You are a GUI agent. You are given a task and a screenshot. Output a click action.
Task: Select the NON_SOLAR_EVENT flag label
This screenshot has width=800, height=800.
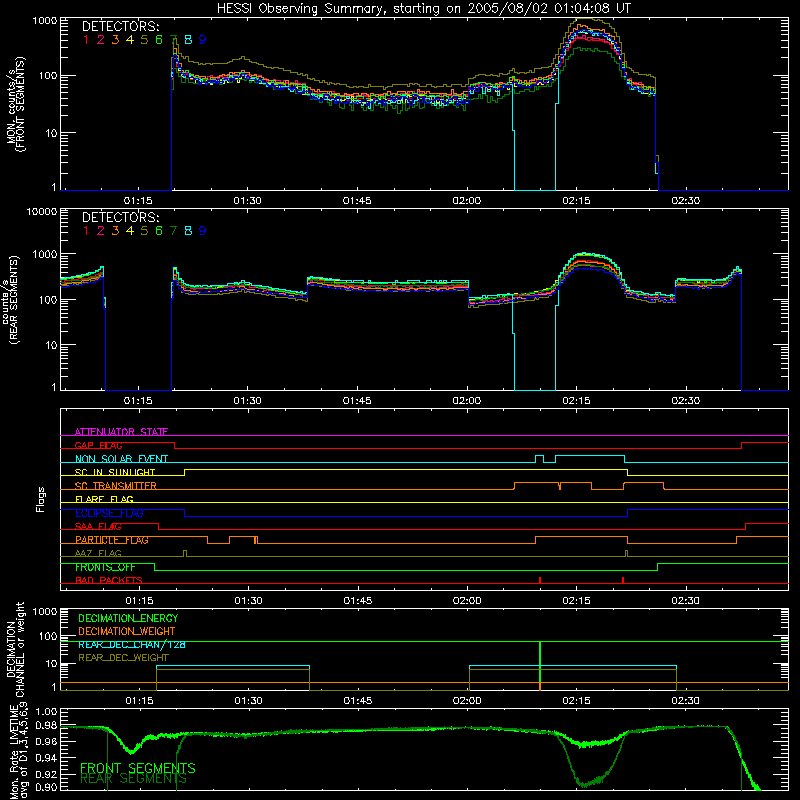121,459
